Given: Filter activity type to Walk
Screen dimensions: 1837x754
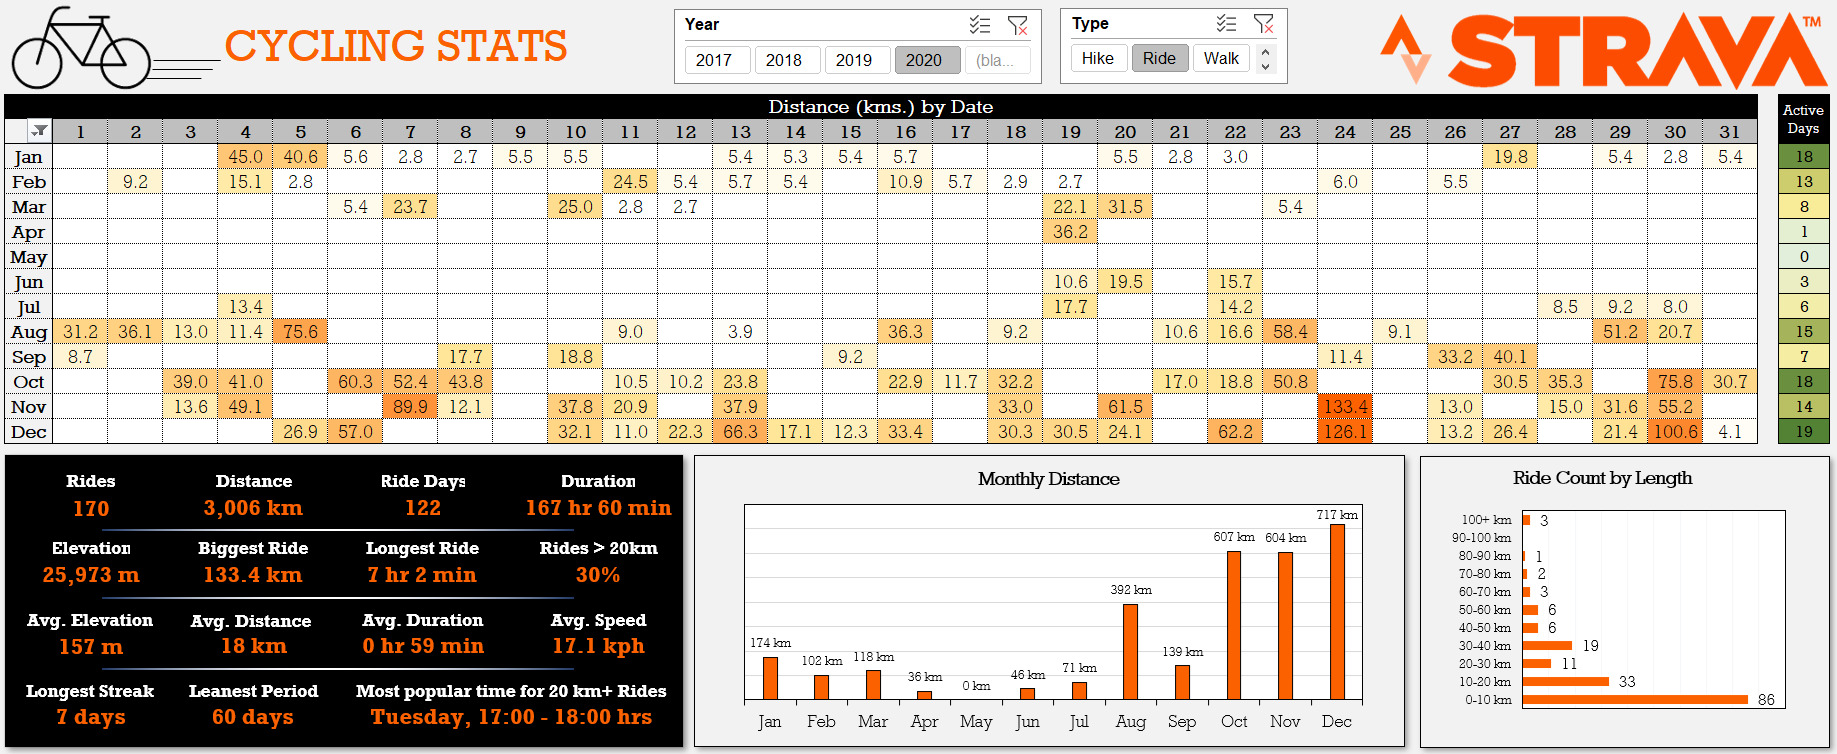Looking at the screenshot, I should click(1221, 58).
